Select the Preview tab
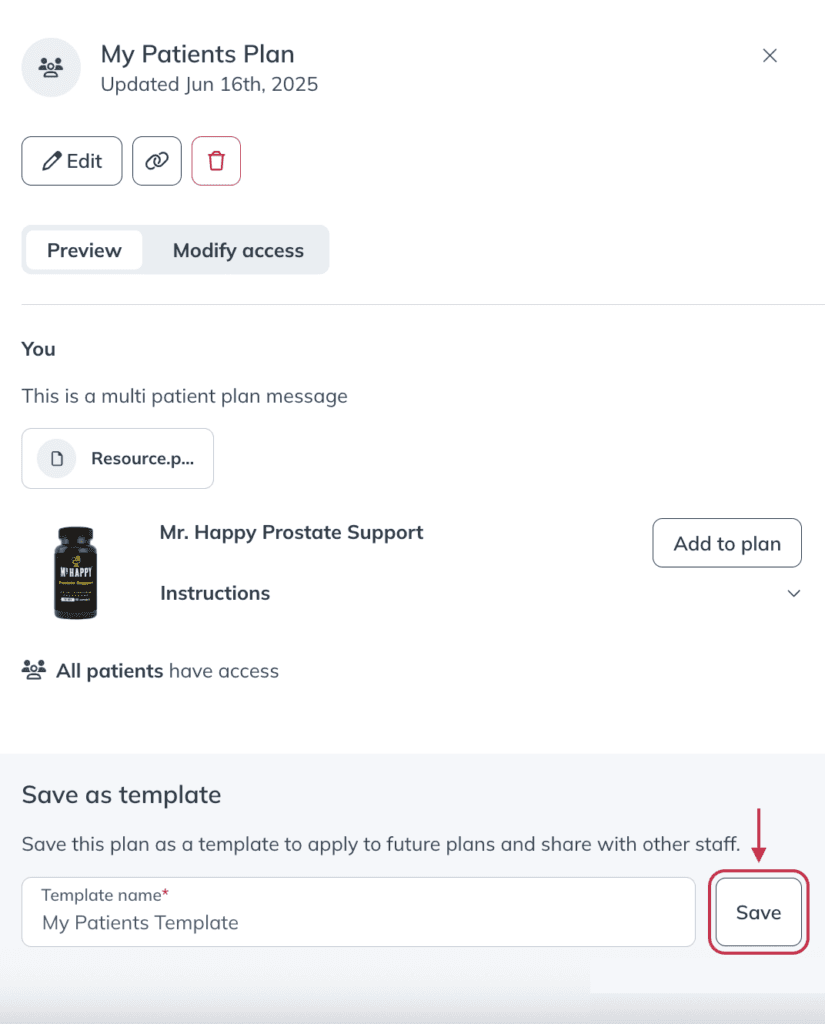The height and width of the screenshot is (1024, 825). (84, 250)
